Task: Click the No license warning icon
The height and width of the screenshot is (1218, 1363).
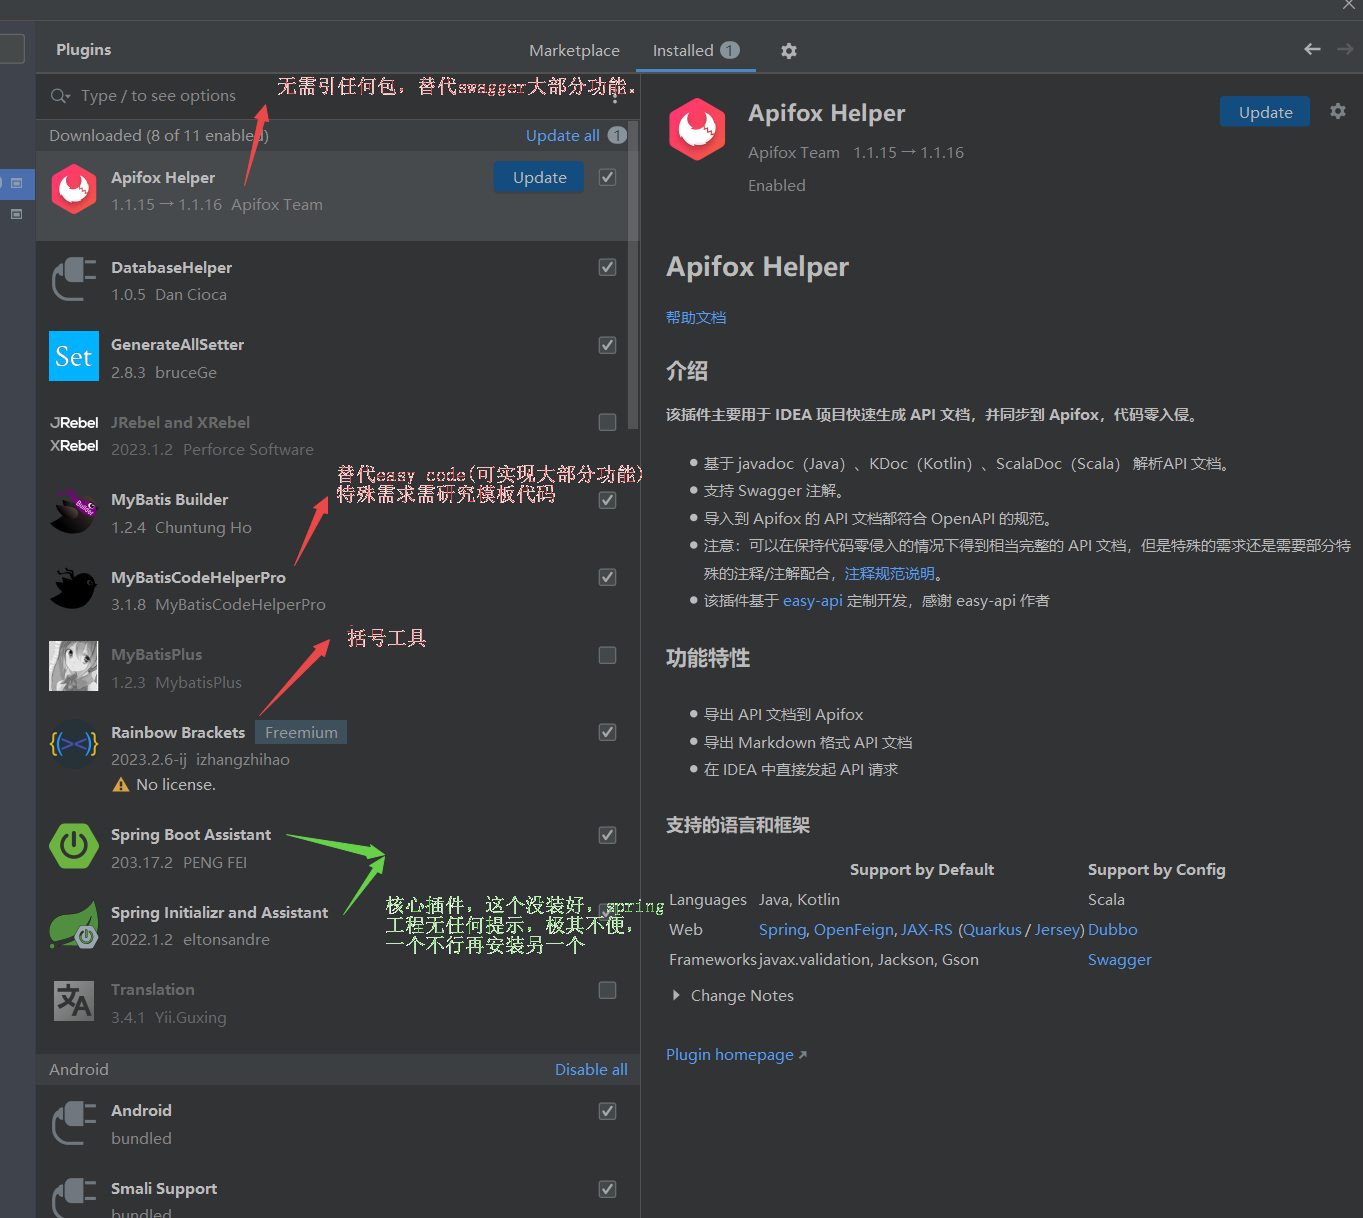Action: tap(121, 785)
